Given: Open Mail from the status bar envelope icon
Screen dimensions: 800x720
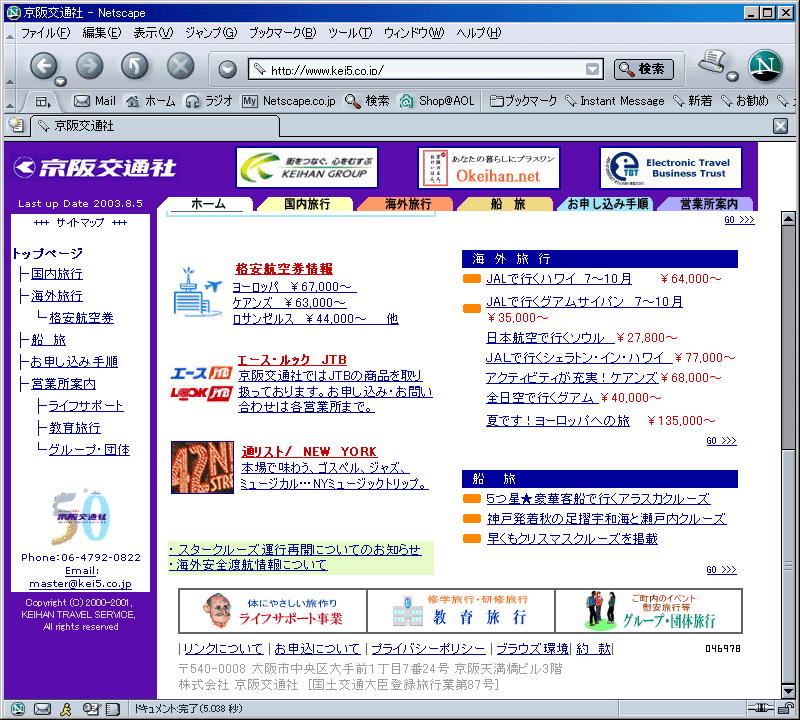Looking at the screenshot, I should click(42, 709).
